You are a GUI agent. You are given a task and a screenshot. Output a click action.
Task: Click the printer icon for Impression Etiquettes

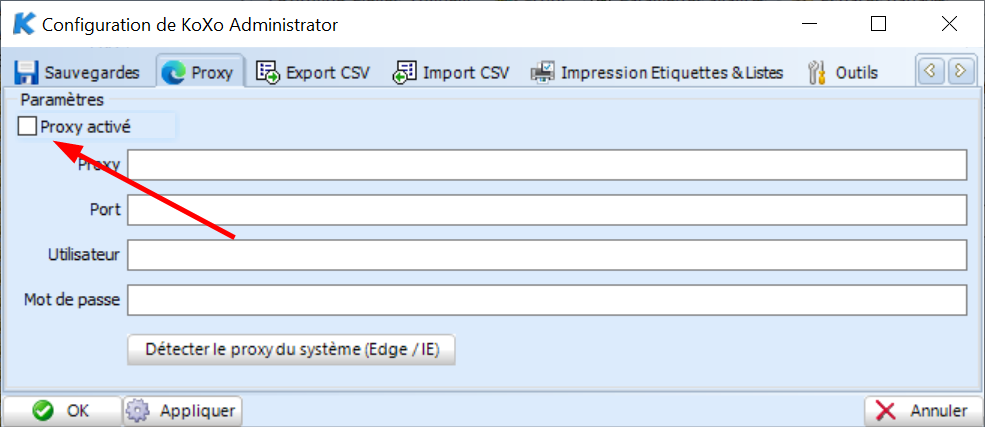[543, 72]
